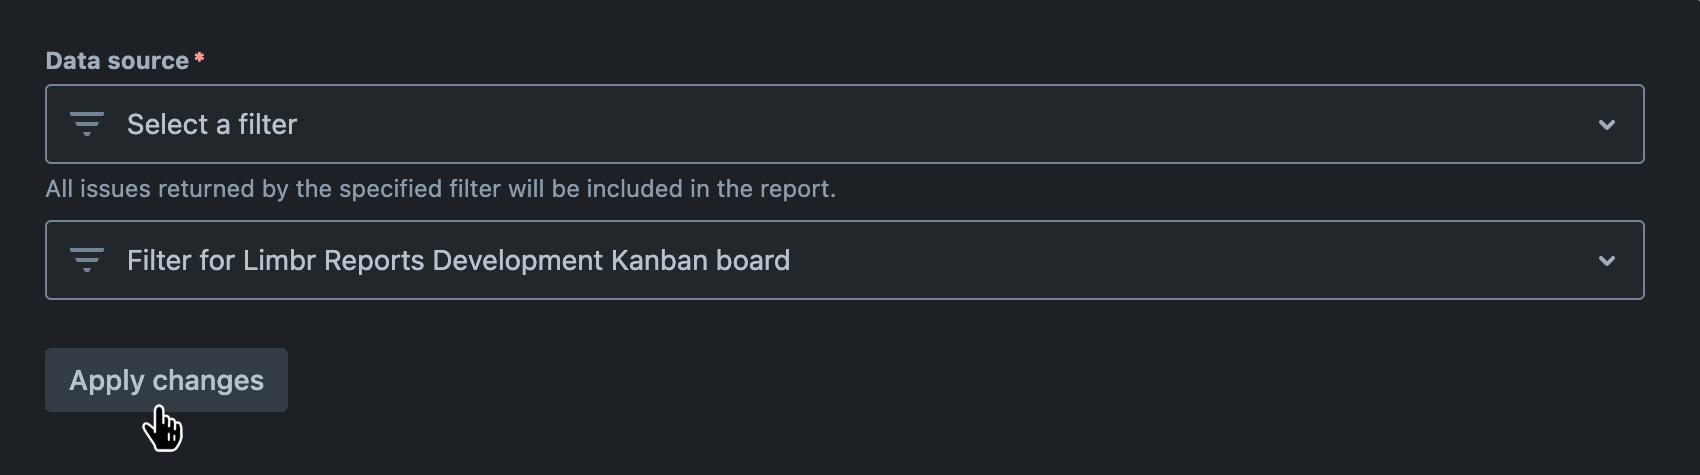Click the "All issues returned by the specified filter" helper text

440,189
